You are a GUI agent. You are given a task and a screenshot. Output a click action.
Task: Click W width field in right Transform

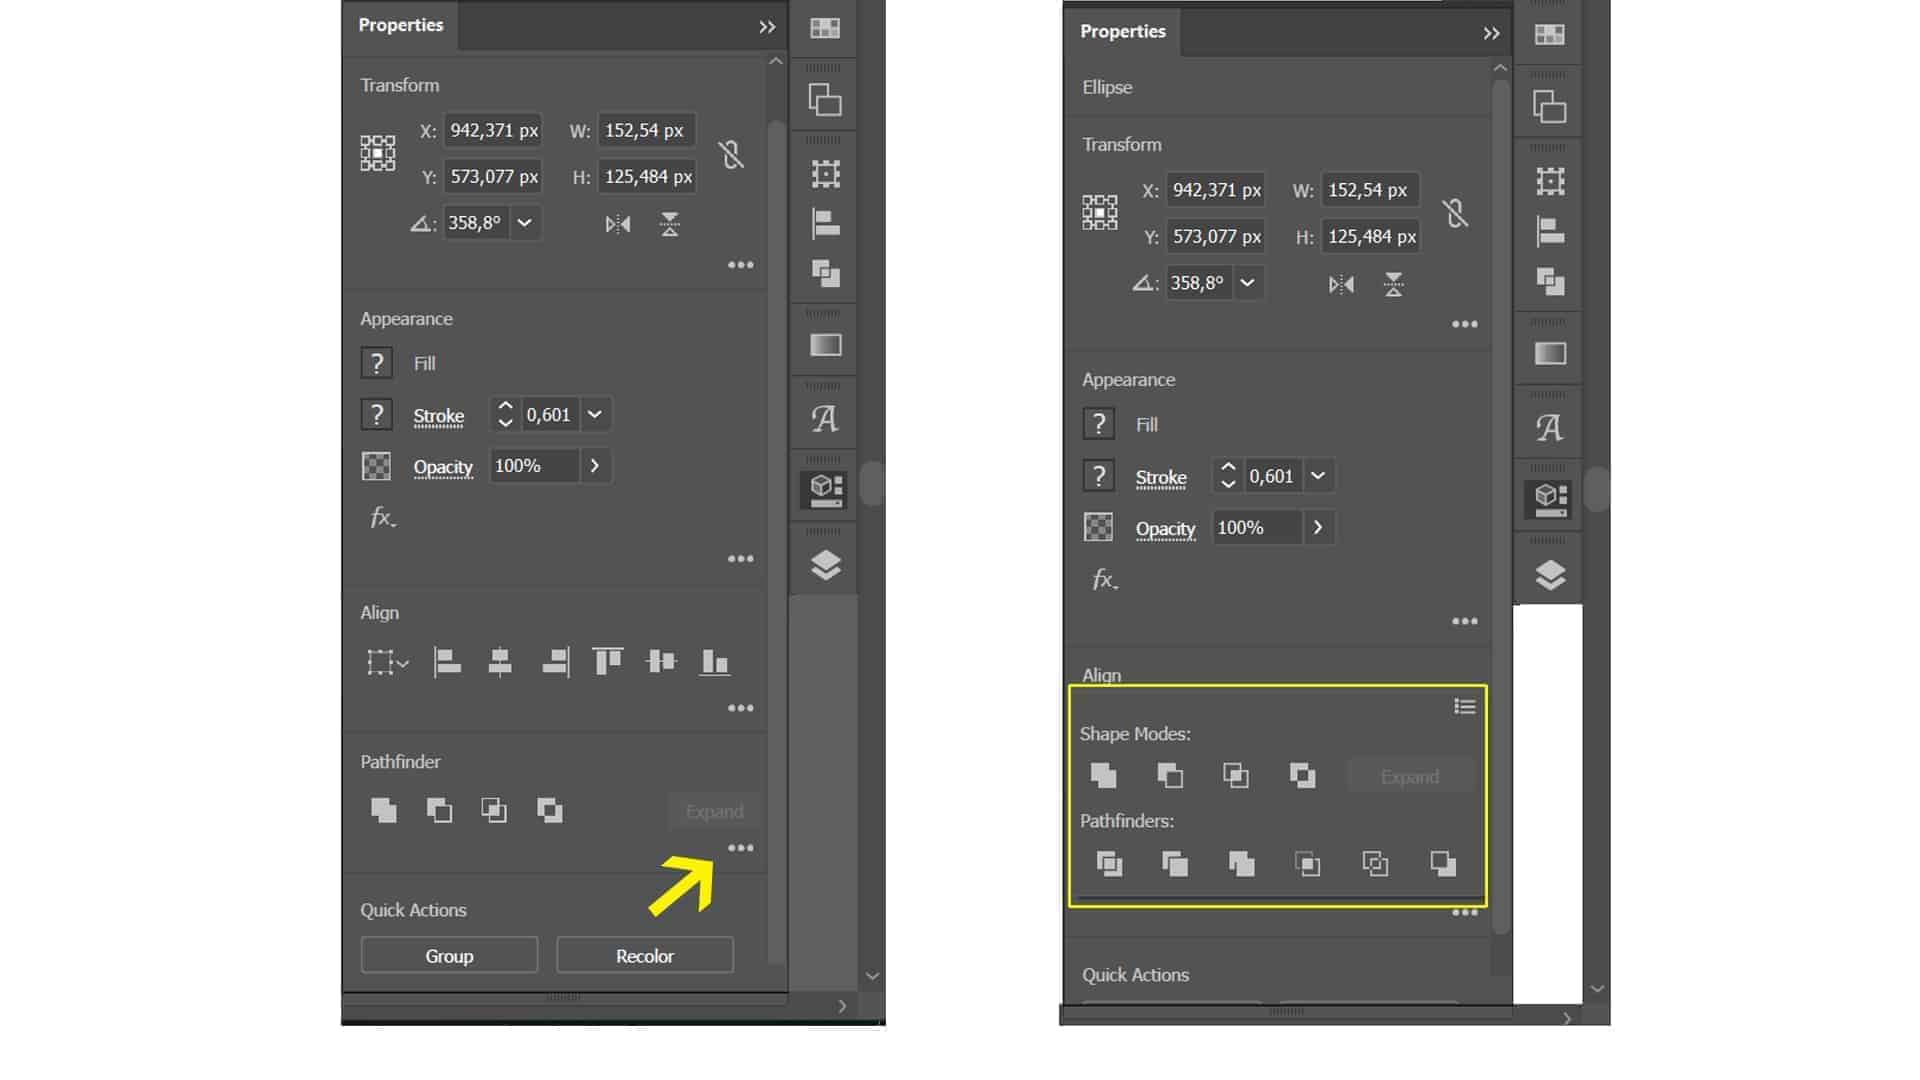[x=1369, y=190]
